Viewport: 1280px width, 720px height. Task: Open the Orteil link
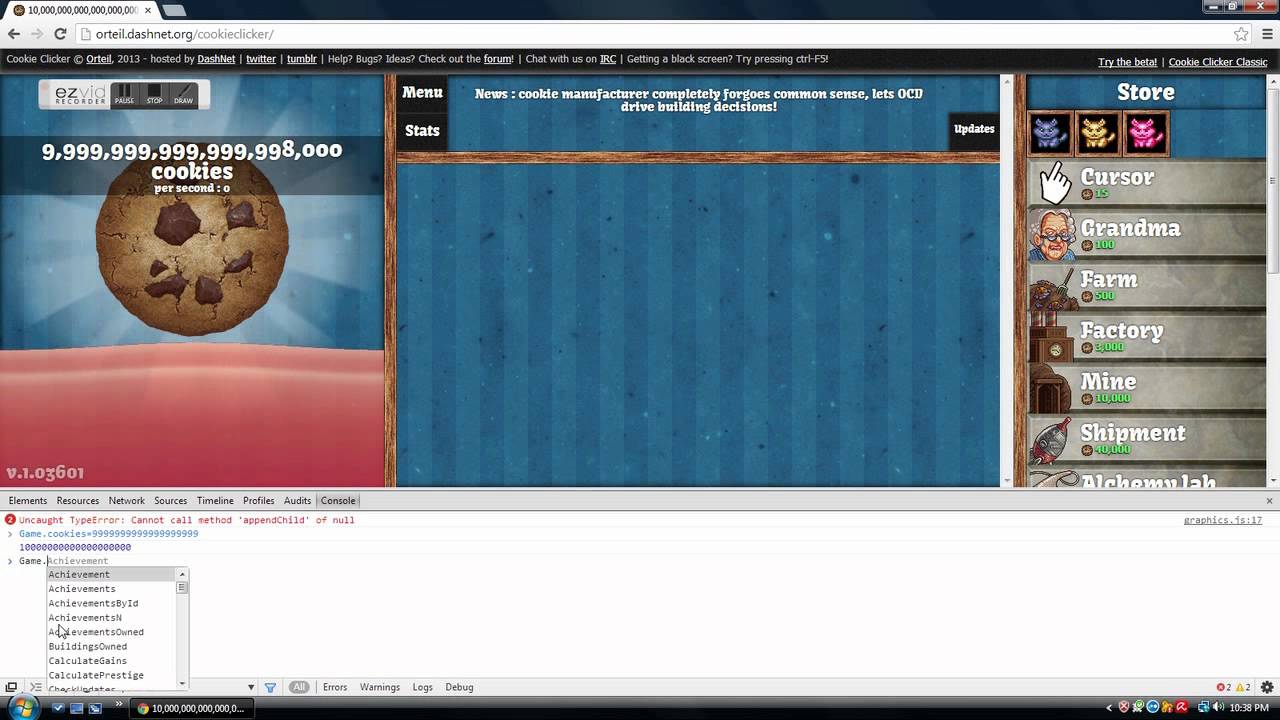point(99,59)
